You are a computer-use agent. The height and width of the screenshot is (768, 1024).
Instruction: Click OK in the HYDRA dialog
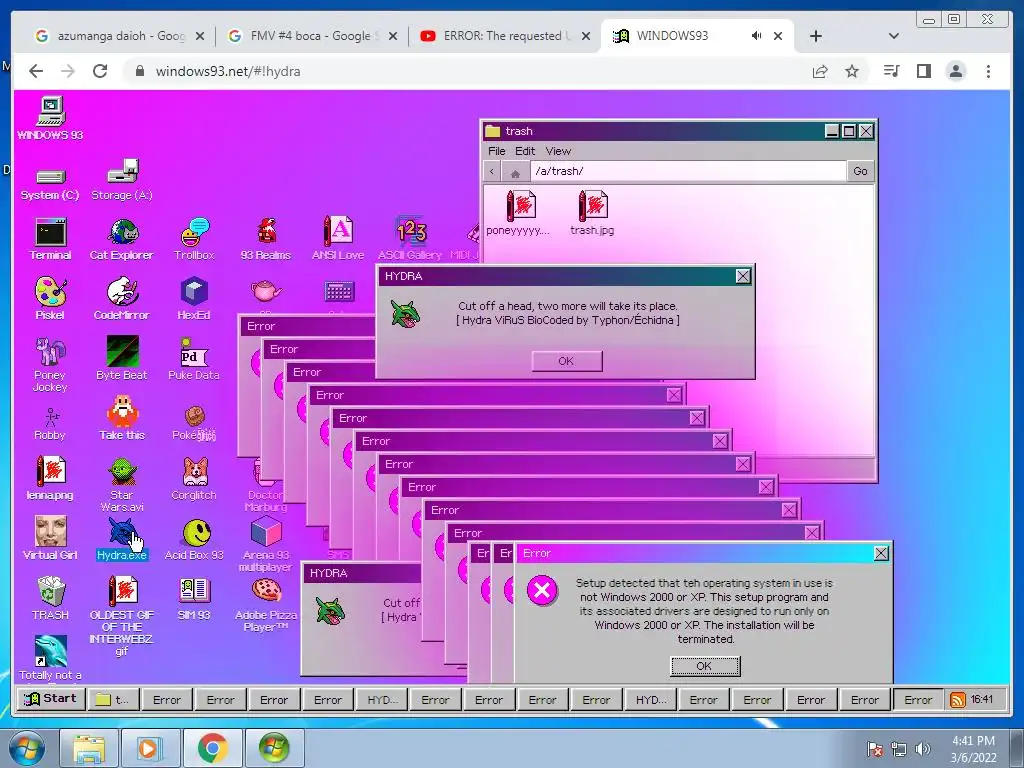coord(566,361)
